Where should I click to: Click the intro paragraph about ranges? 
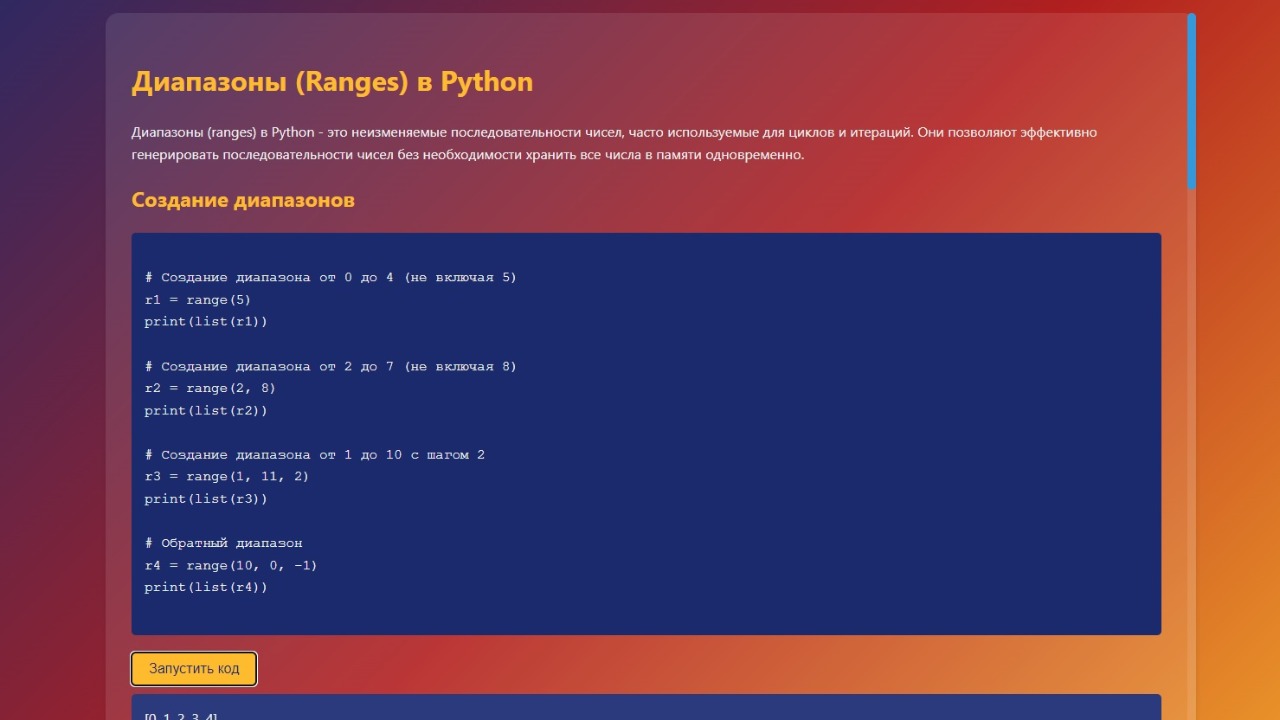click(615, 144)
